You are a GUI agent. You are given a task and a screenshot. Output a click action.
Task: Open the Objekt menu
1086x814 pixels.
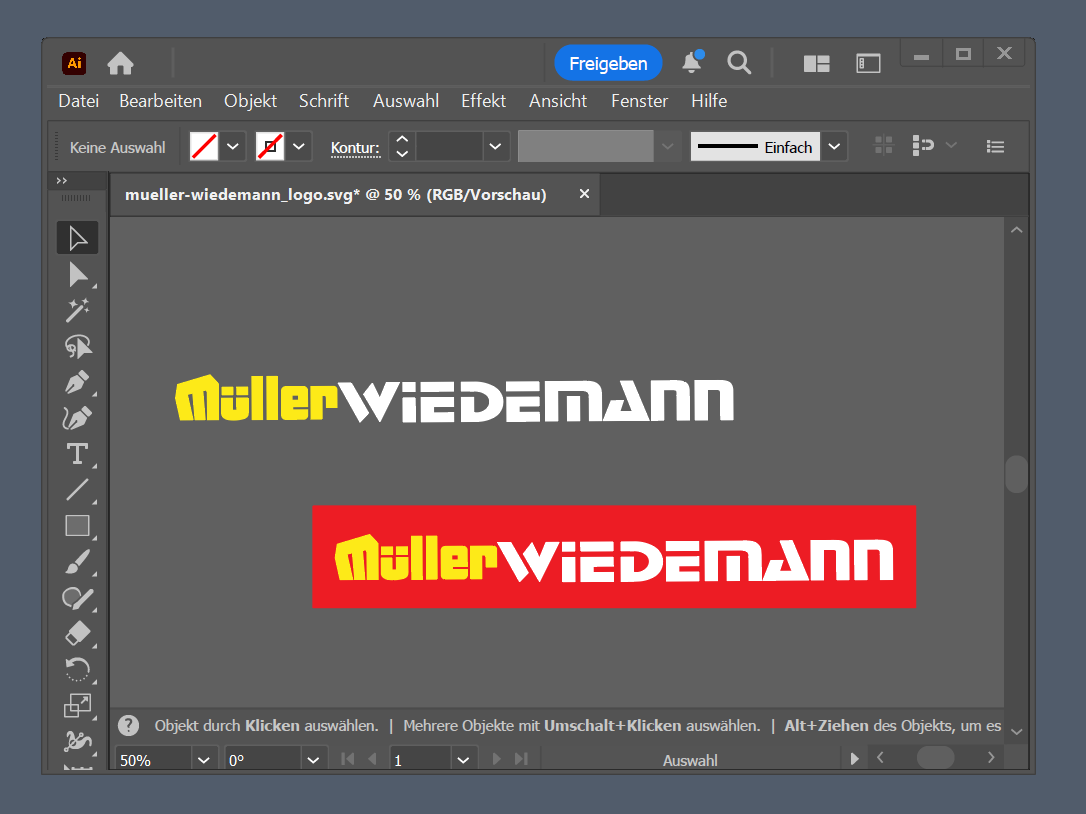250,101
